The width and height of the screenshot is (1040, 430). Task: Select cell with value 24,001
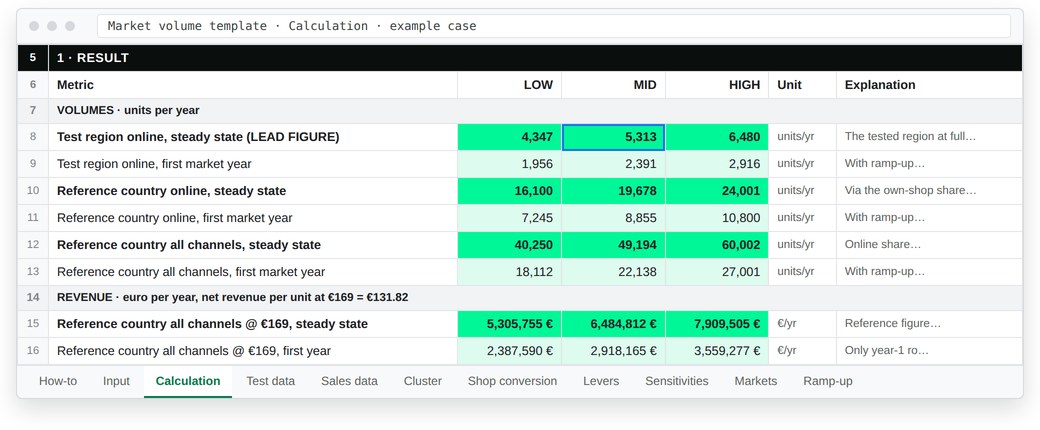tap(717, 191)
